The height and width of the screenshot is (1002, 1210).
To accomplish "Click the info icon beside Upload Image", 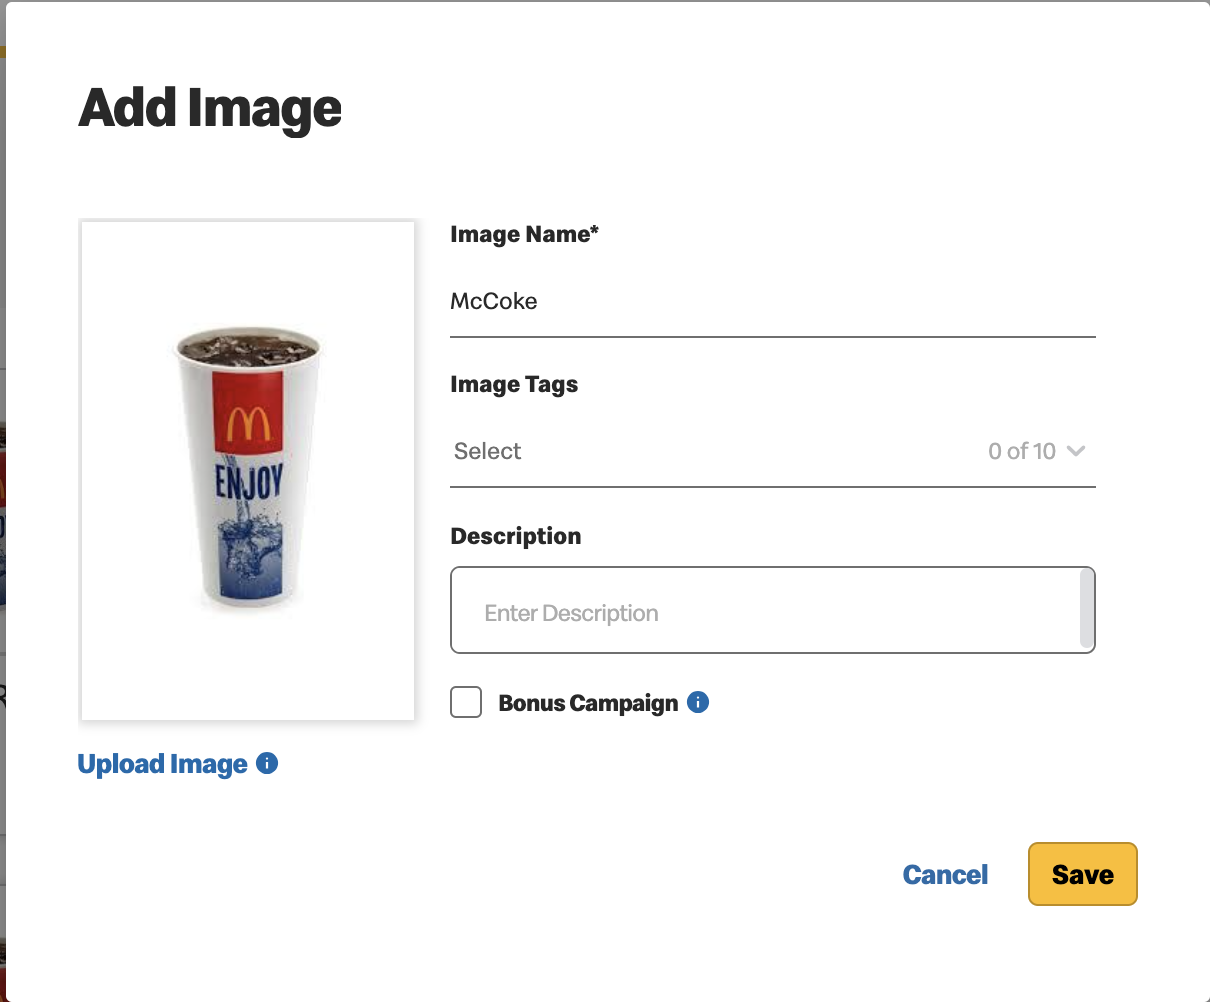I will pos(267,764).
